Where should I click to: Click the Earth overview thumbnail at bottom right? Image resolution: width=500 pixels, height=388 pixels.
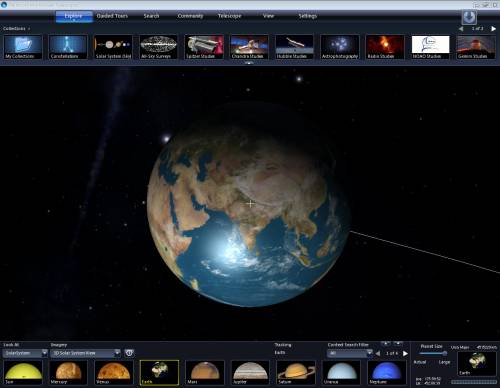pos(477,364)
